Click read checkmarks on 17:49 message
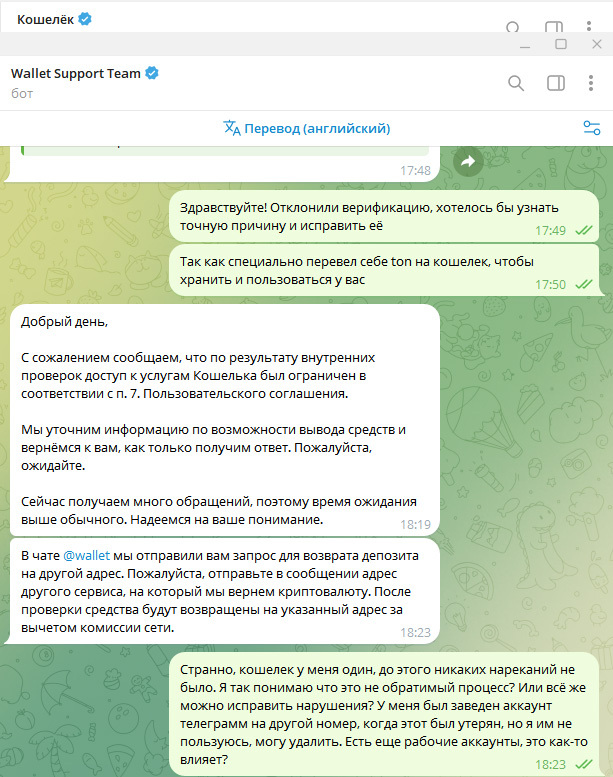Viewport: 613px width, 777px height. 583,230
